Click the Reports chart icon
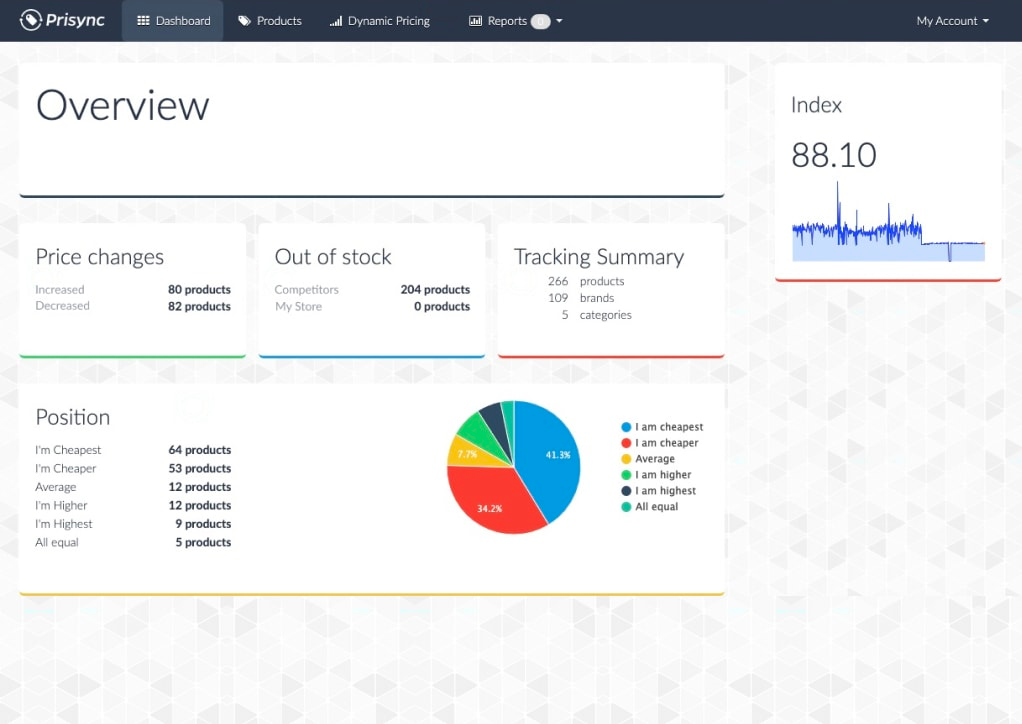 point(476,20)
